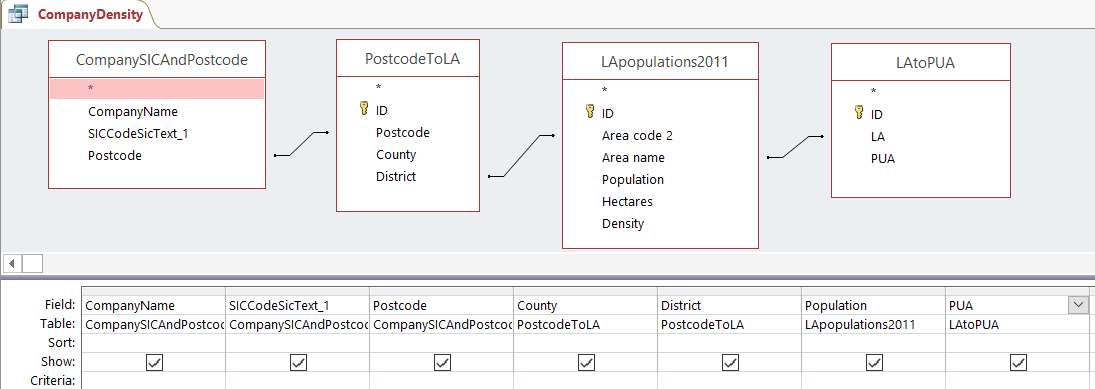Click the Table cell showing LAtoPUA

pos(1017,324)
